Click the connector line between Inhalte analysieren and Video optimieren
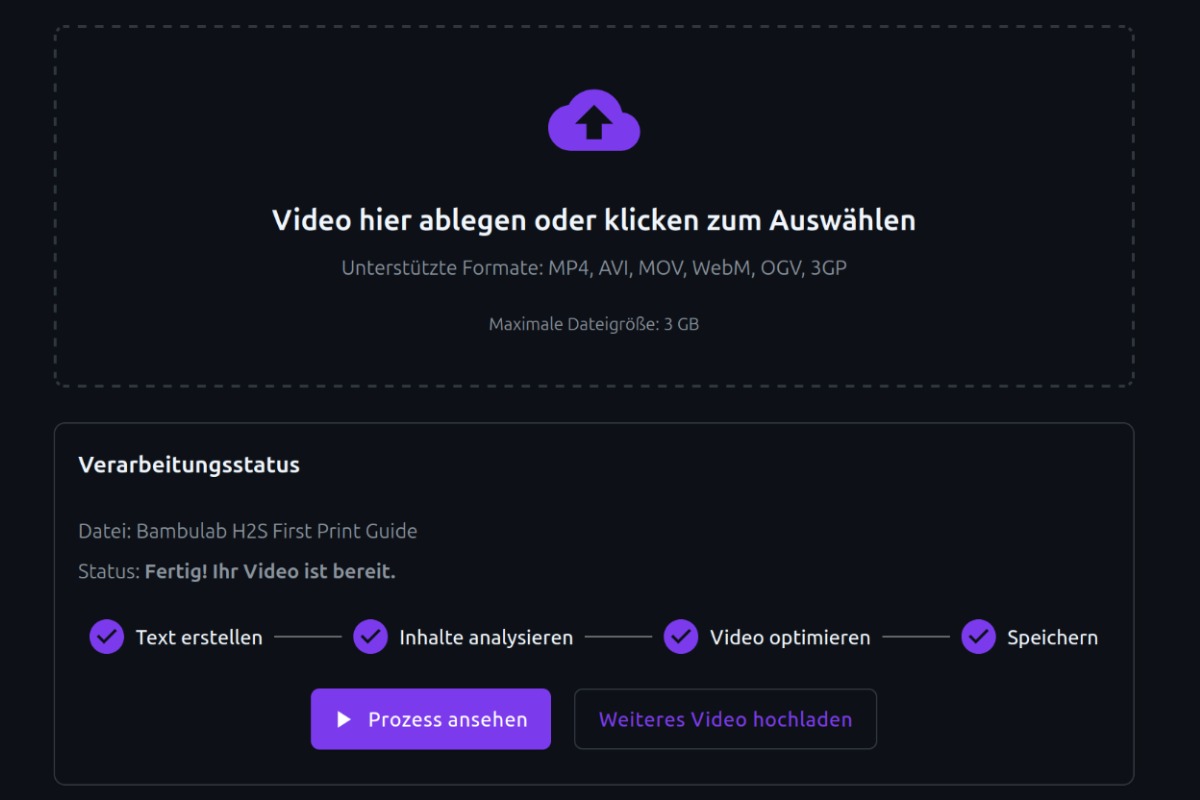Screen dimensions: 1200x800 coord(620,637)
